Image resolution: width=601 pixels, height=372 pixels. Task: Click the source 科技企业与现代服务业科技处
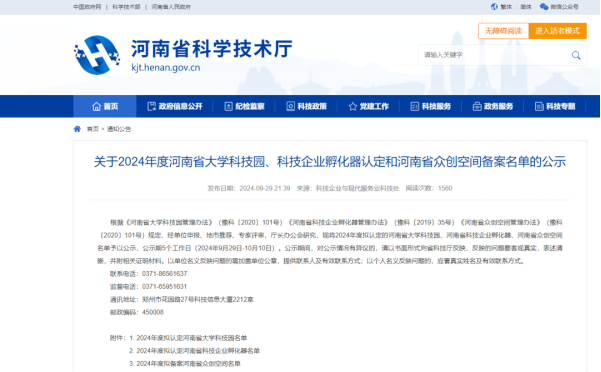358,188
